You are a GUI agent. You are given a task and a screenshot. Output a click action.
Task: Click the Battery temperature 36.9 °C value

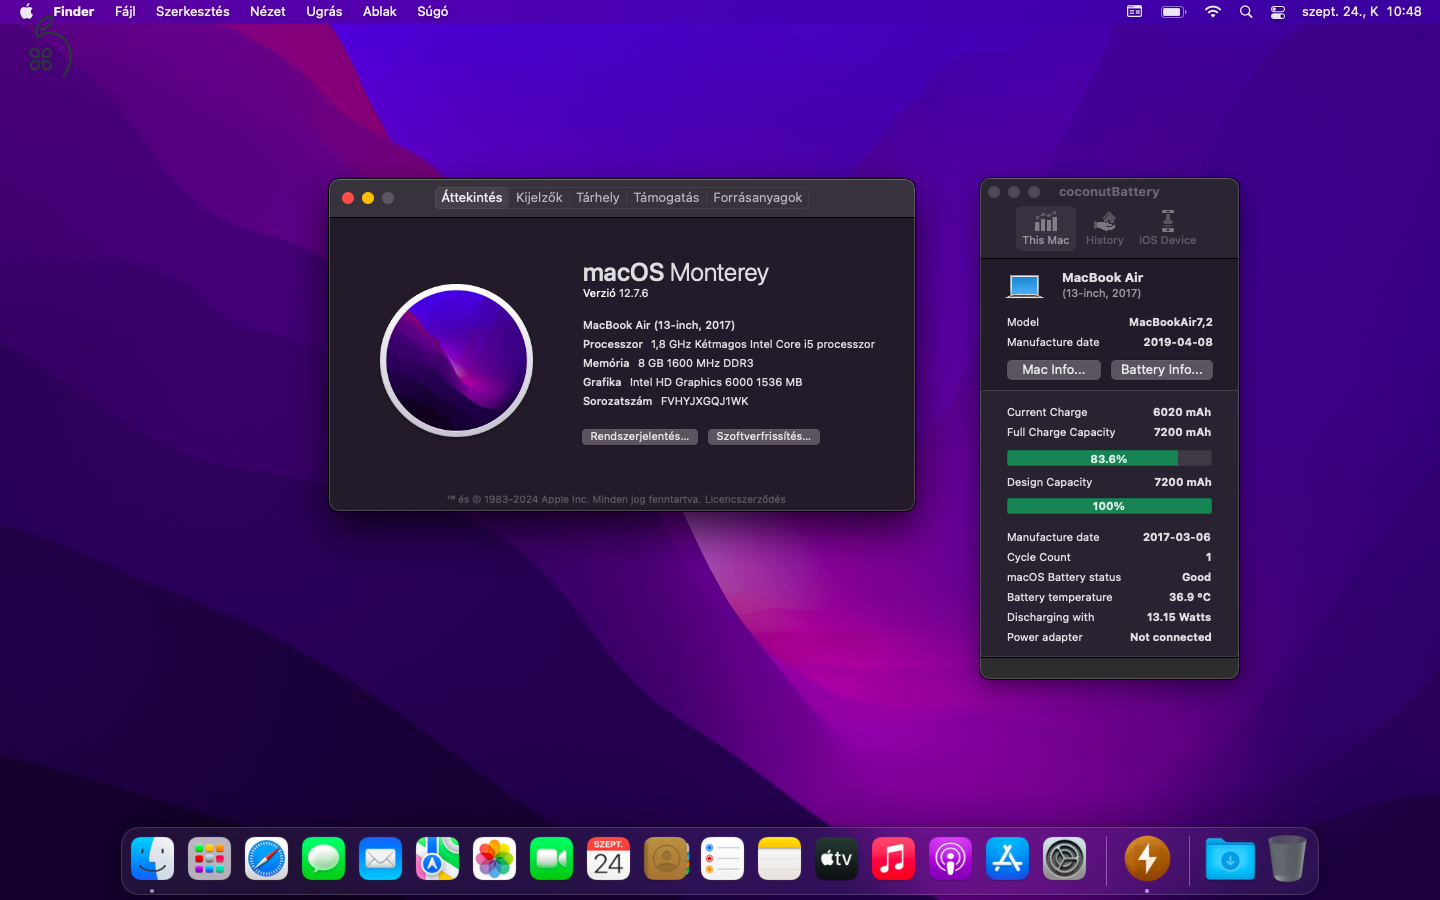[x=1190, y=598]
